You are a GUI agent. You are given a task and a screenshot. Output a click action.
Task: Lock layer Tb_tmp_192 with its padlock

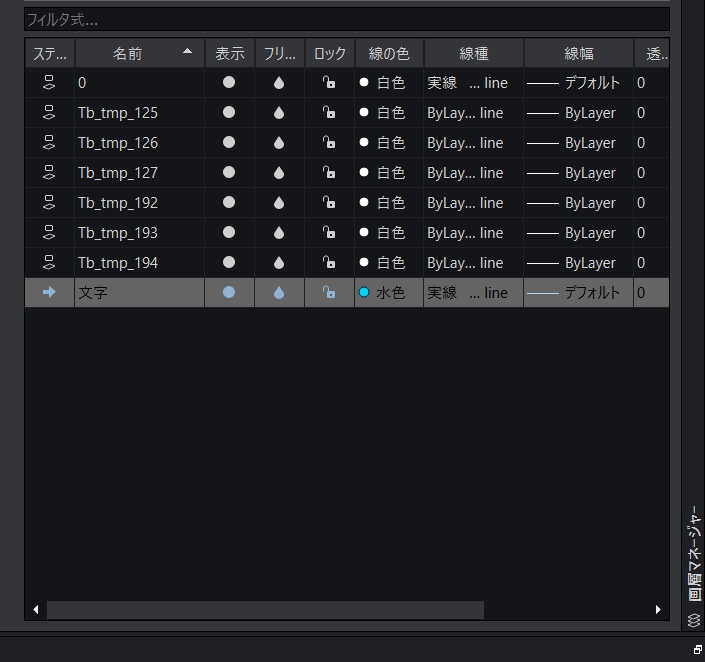[329, 202]
